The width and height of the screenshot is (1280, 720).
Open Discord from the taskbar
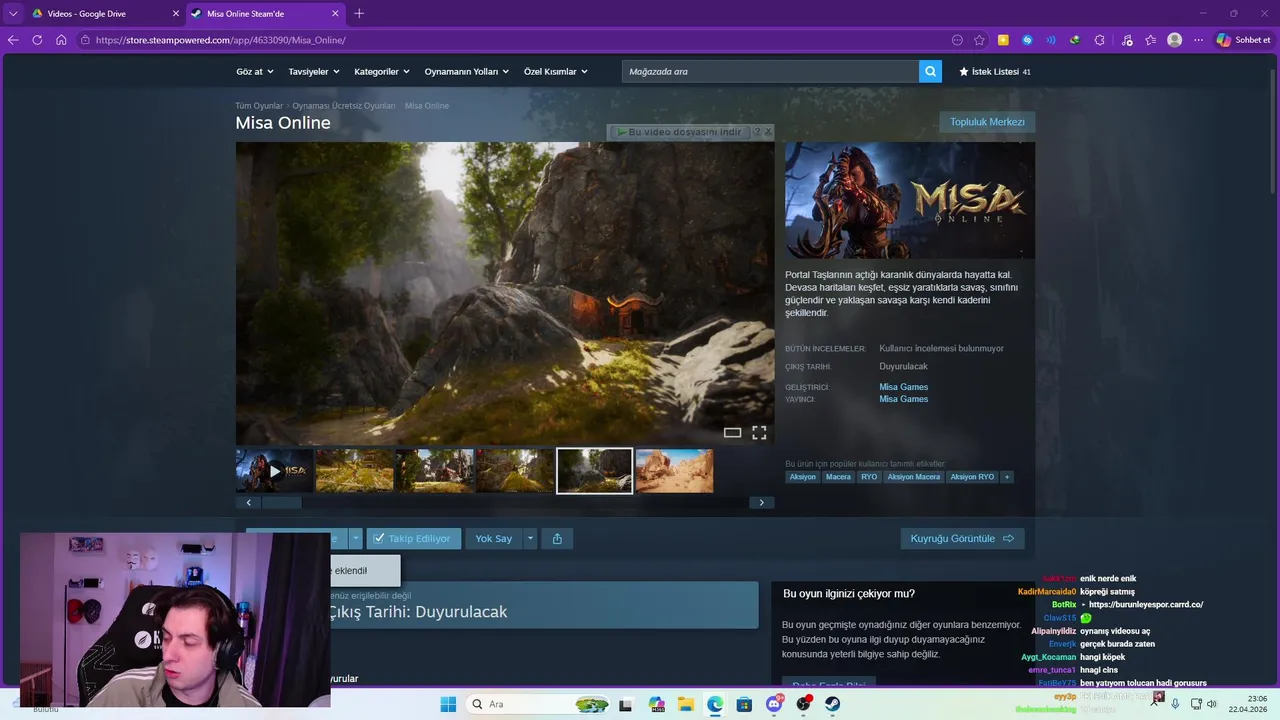(774, 704)
